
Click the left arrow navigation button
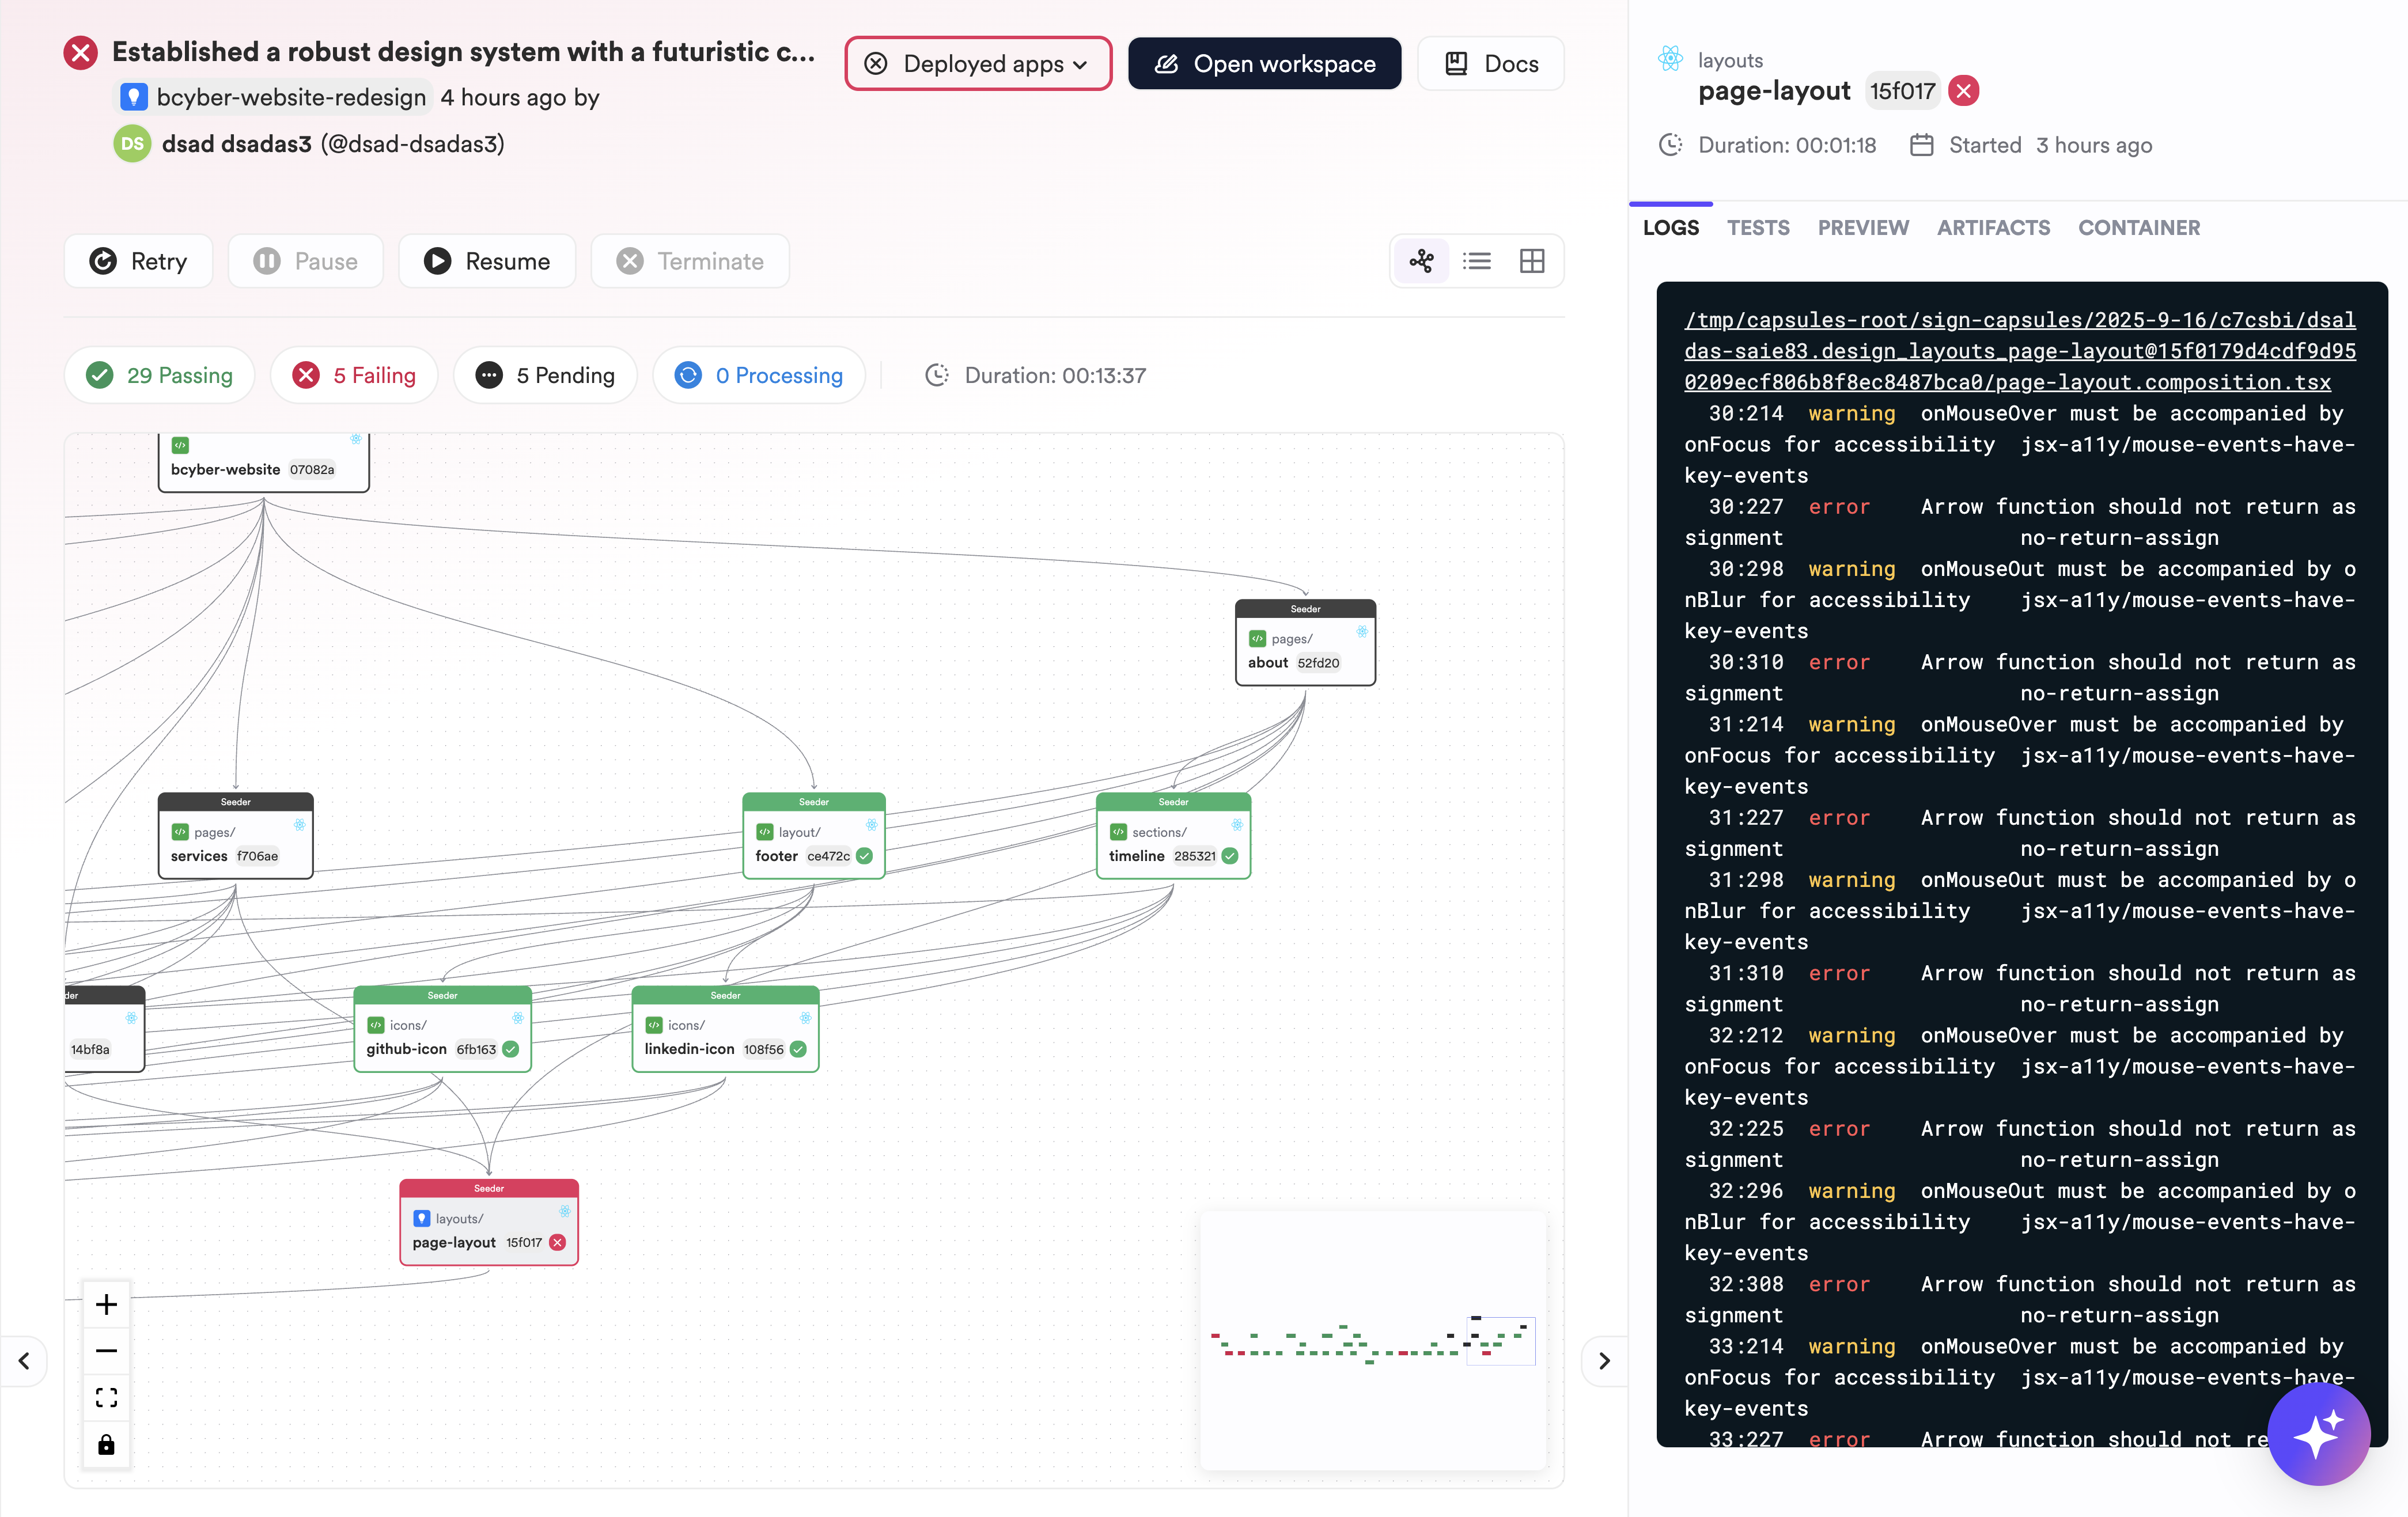(24, 1361)
